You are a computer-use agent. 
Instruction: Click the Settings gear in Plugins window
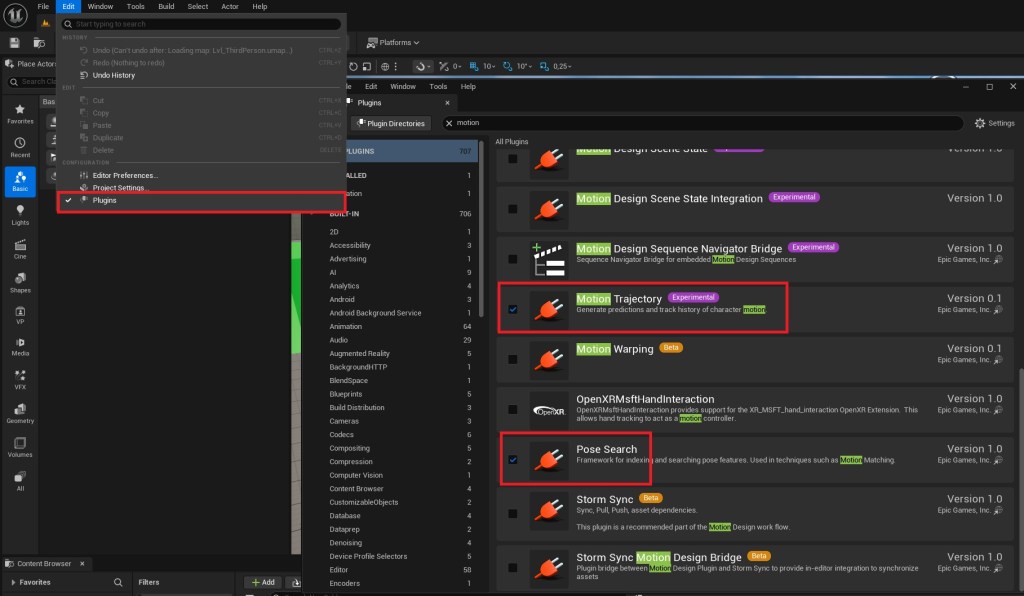pyautogui.click(x=994, y=123)
